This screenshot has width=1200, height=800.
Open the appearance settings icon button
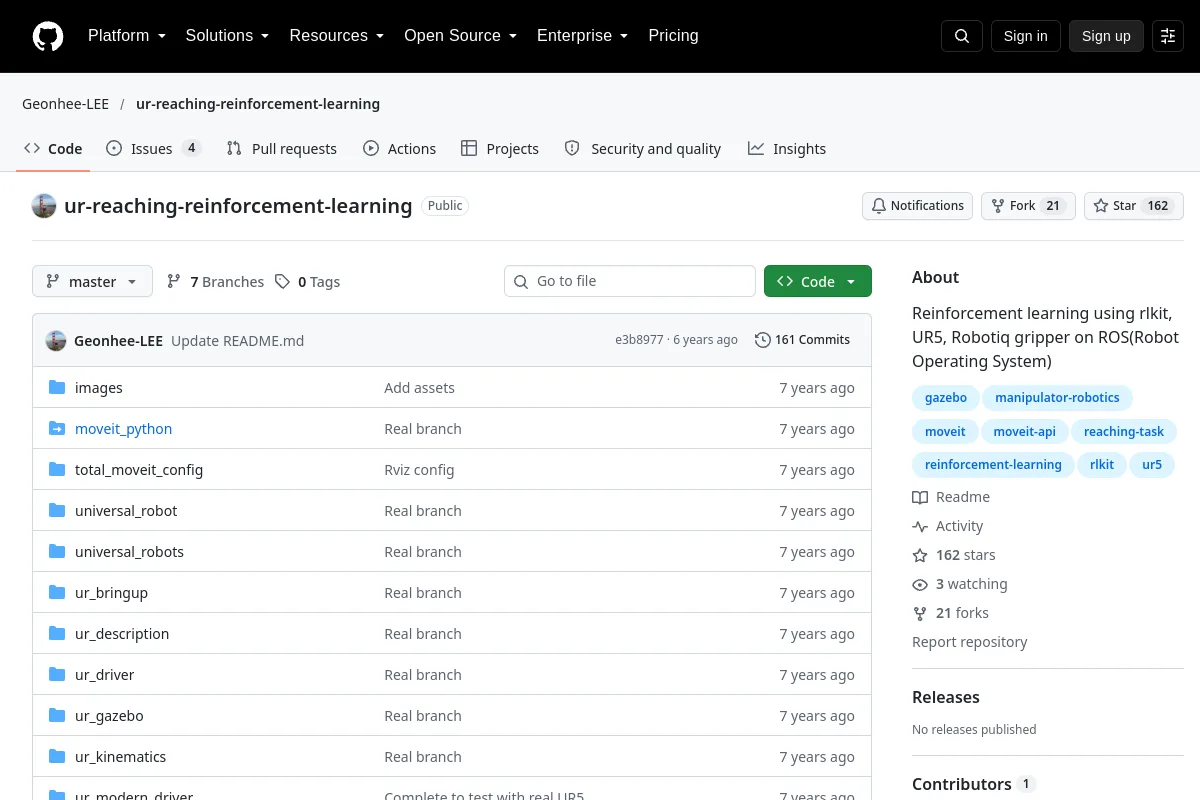(x=1168, y=36)
